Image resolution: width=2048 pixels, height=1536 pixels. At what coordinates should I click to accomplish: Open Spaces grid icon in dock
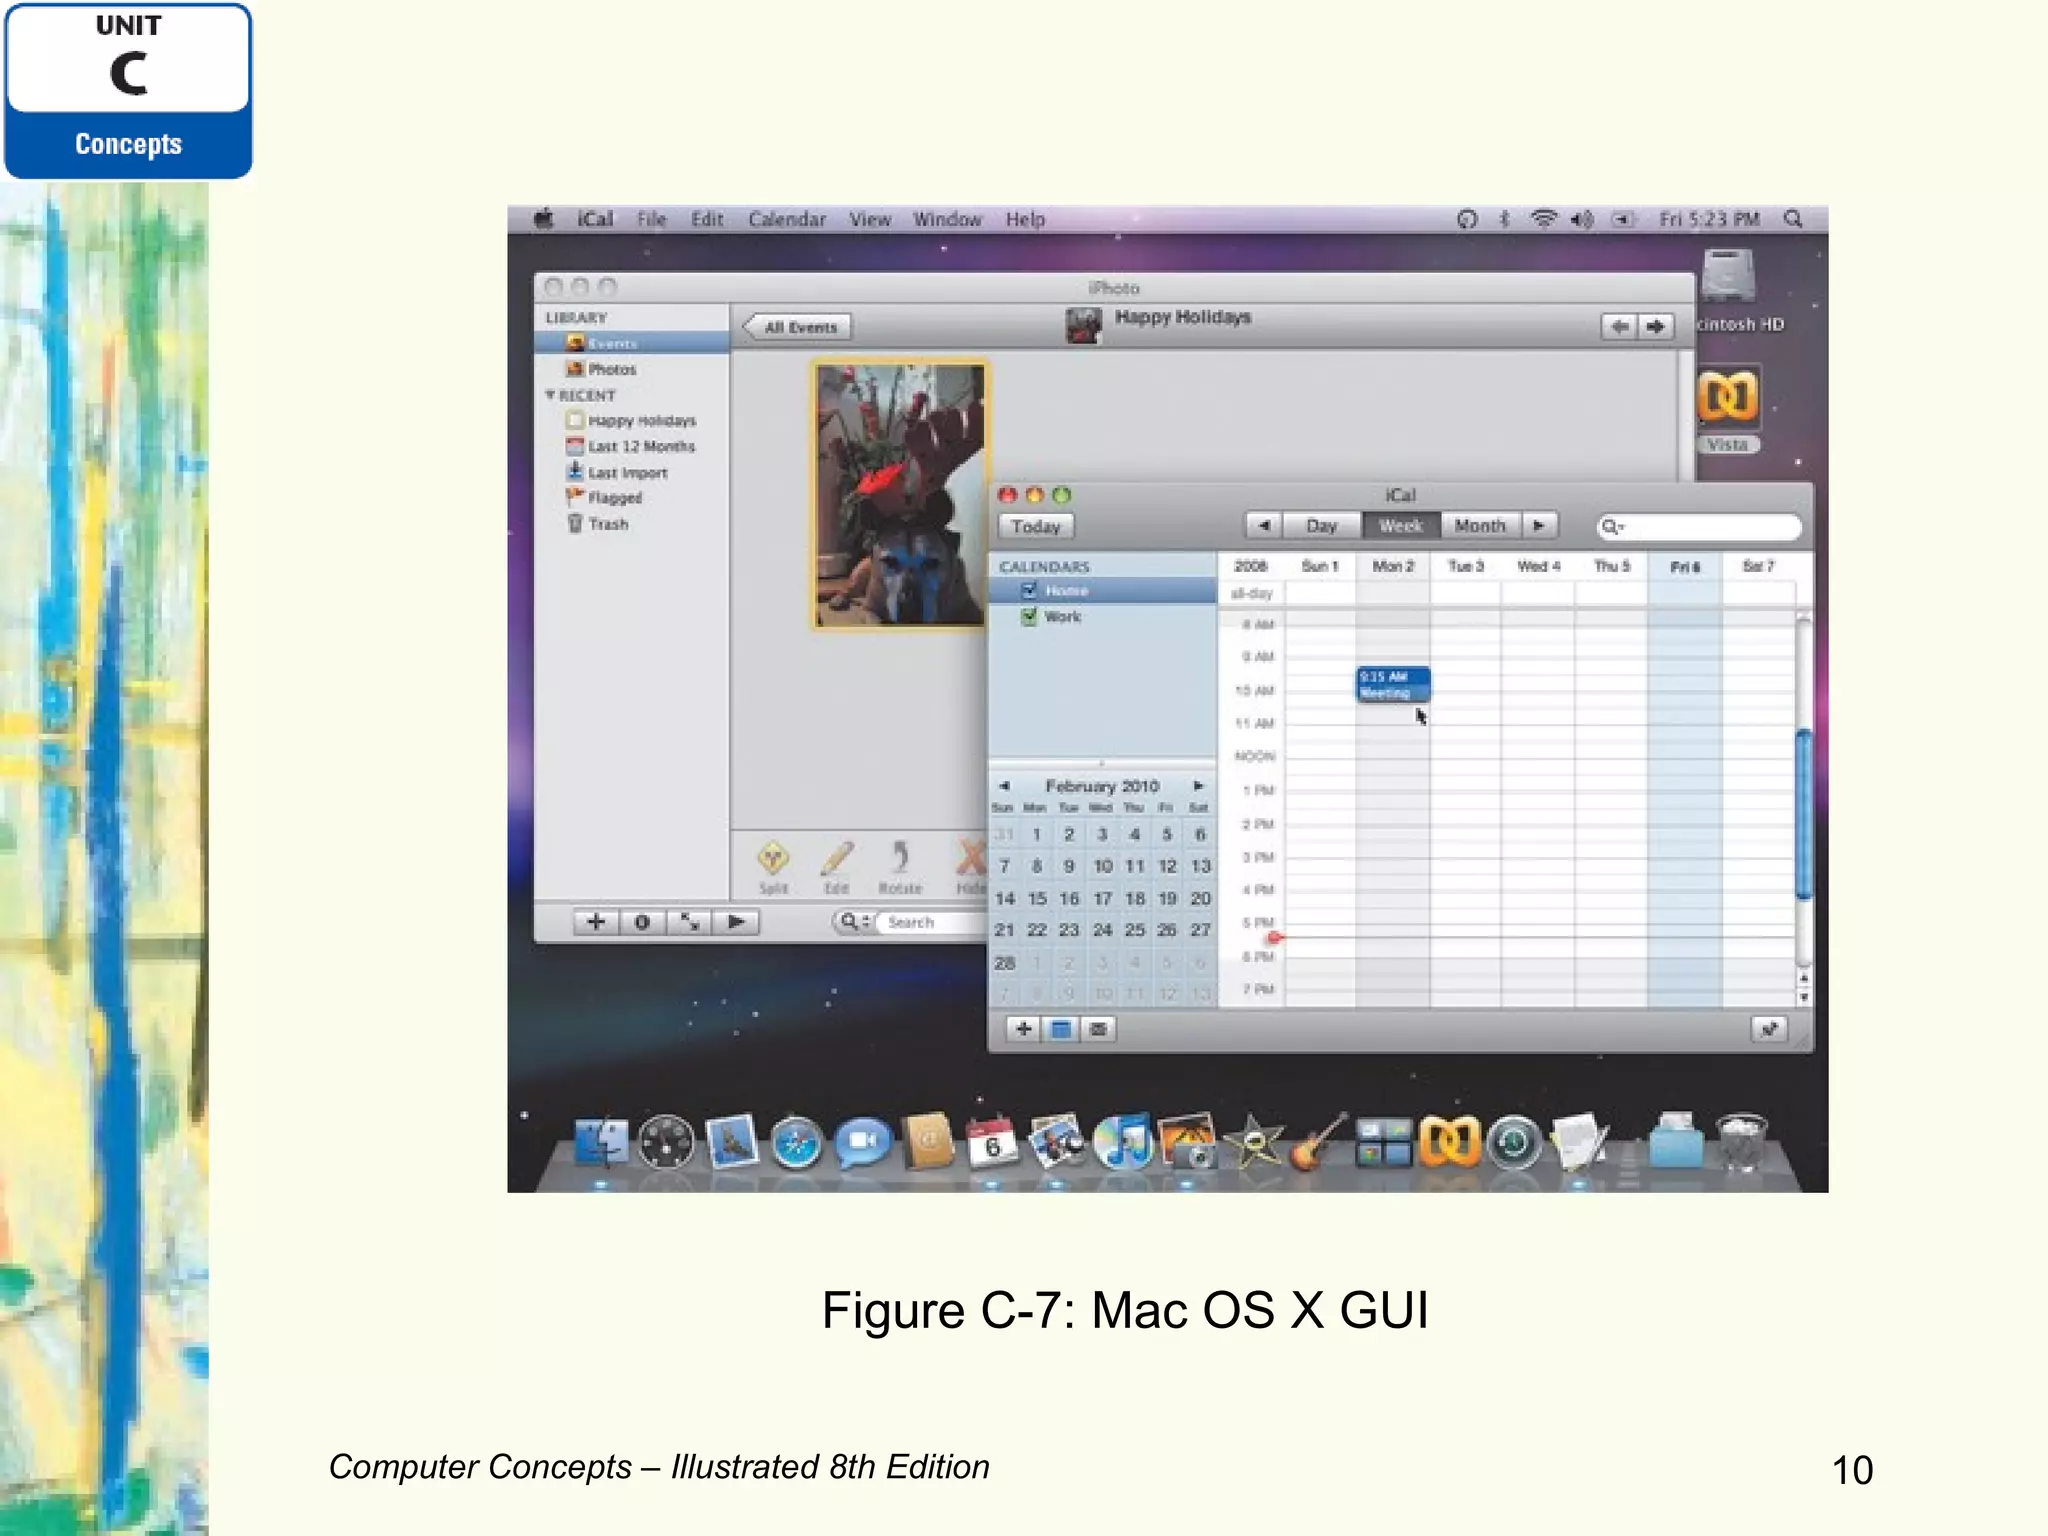(x=1383, y=1143)
